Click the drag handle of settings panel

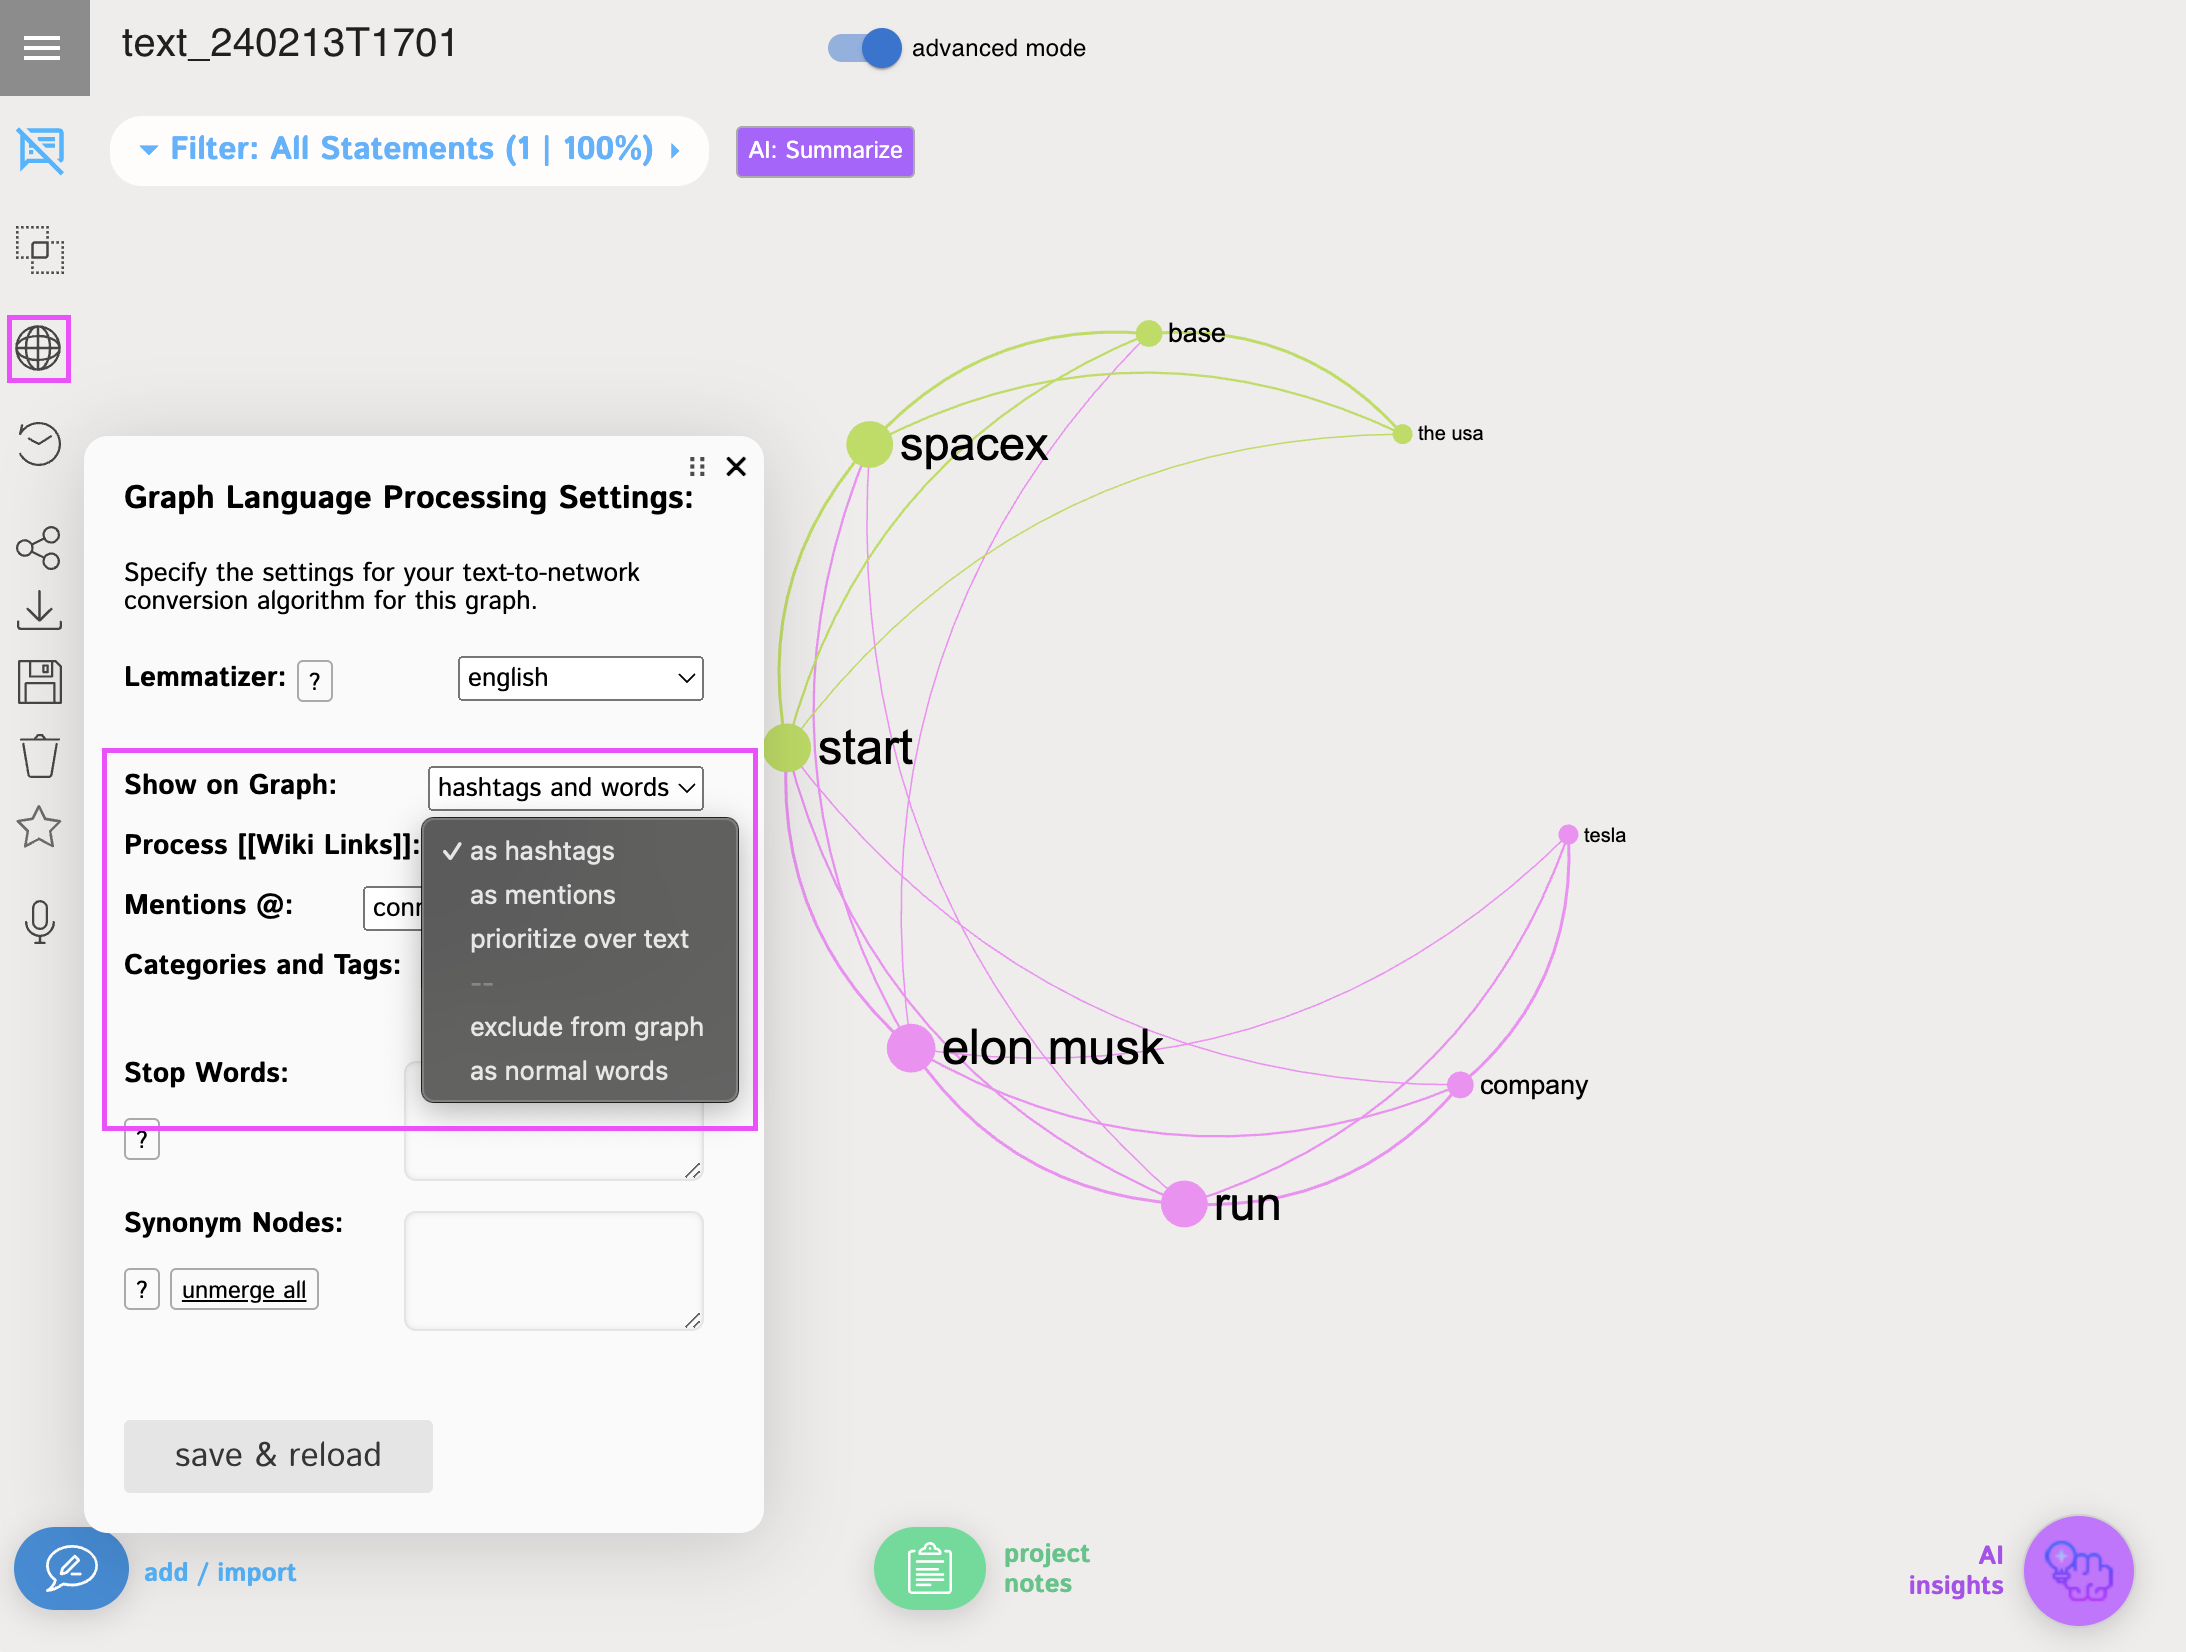697,466
